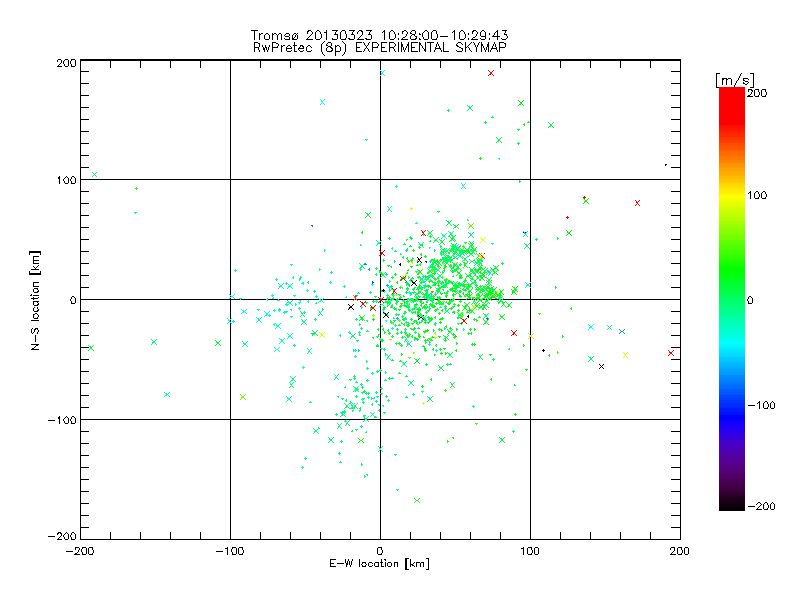The image size is (800, 600).
Task: Click the '0' label beside the colorbar
Action: click(750, 300)
